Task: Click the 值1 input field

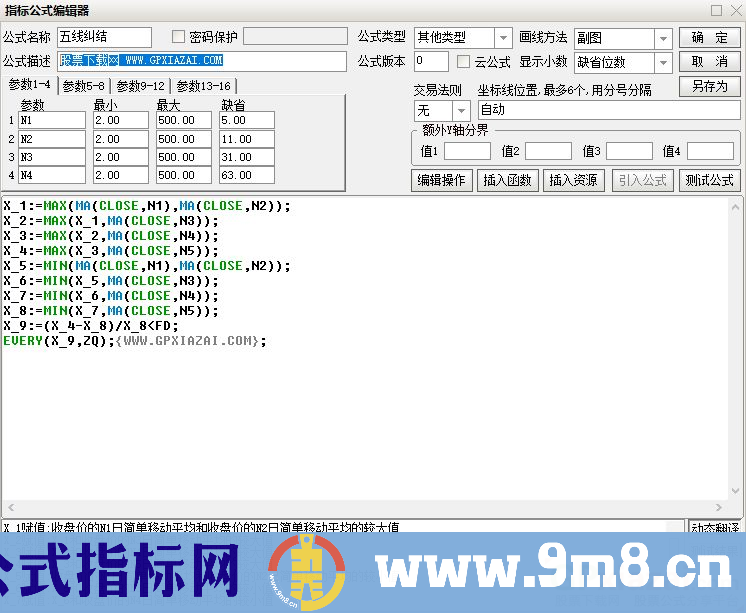Action: [x=467, y=151]
